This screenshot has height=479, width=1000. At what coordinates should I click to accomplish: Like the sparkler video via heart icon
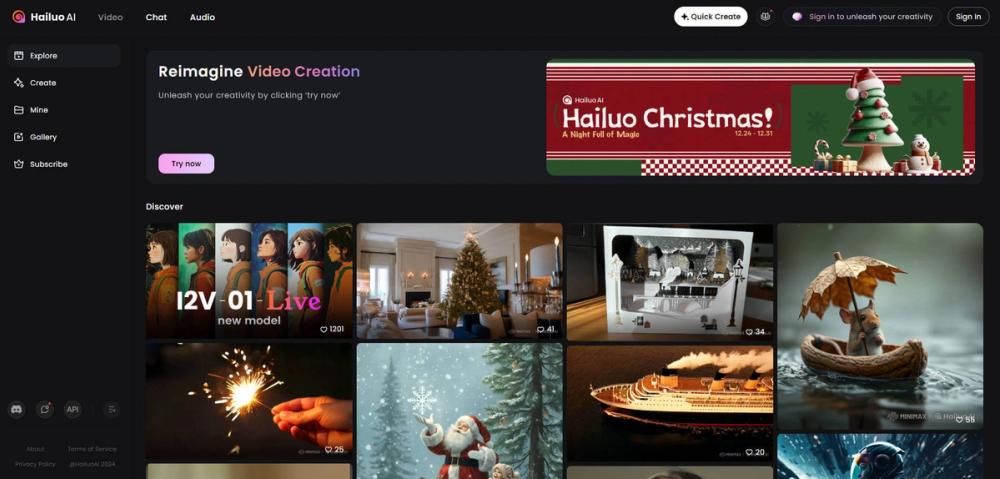328,450
